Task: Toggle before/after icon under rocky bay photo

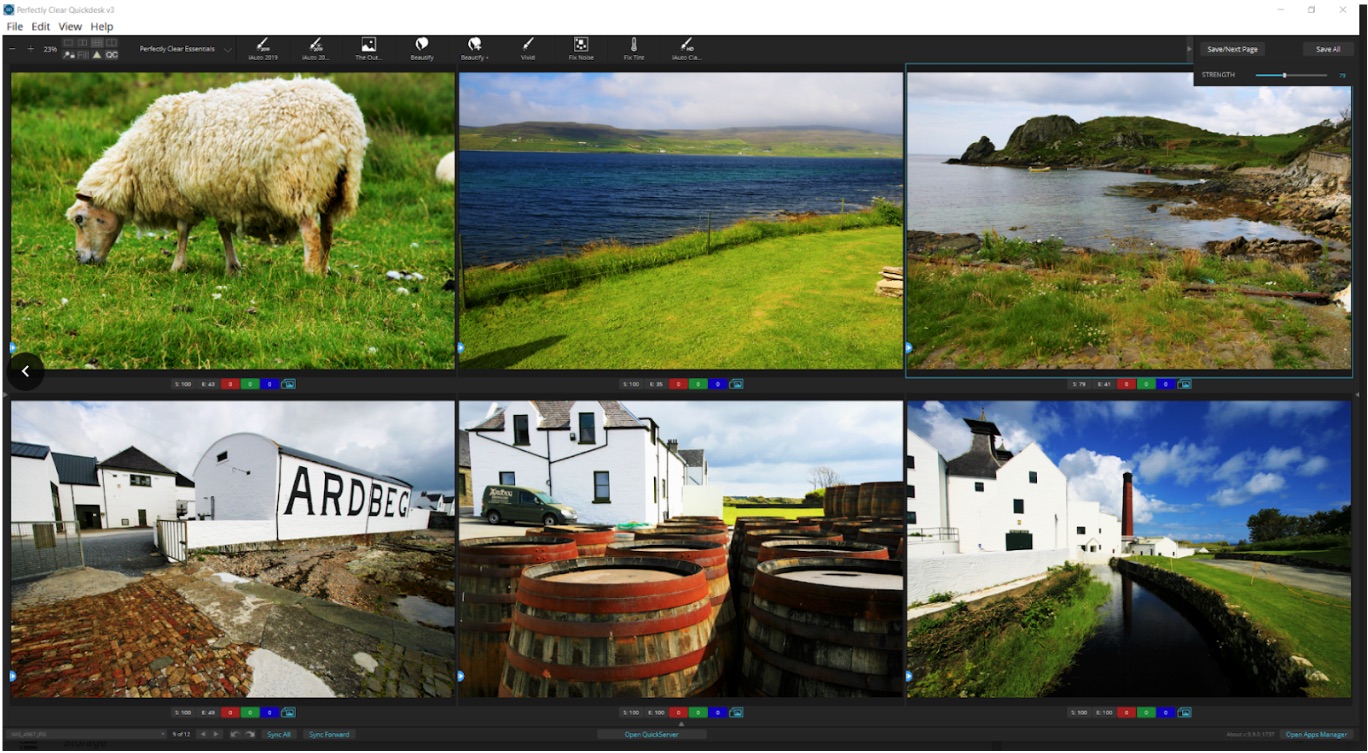Action: click(x=1184, y=384)
